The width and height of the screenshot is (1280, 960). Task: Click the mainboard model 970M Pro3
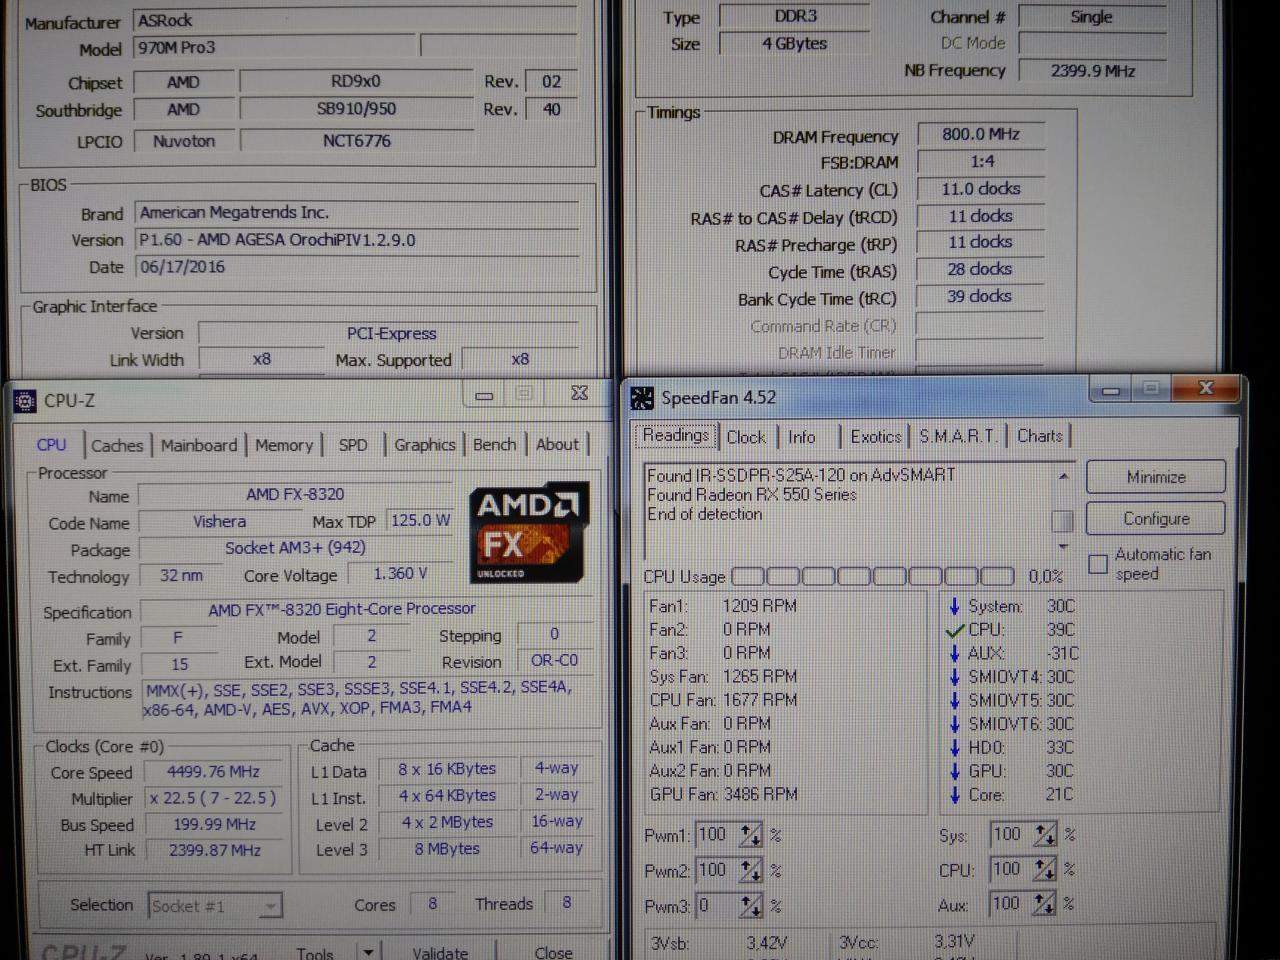[274, 47]
